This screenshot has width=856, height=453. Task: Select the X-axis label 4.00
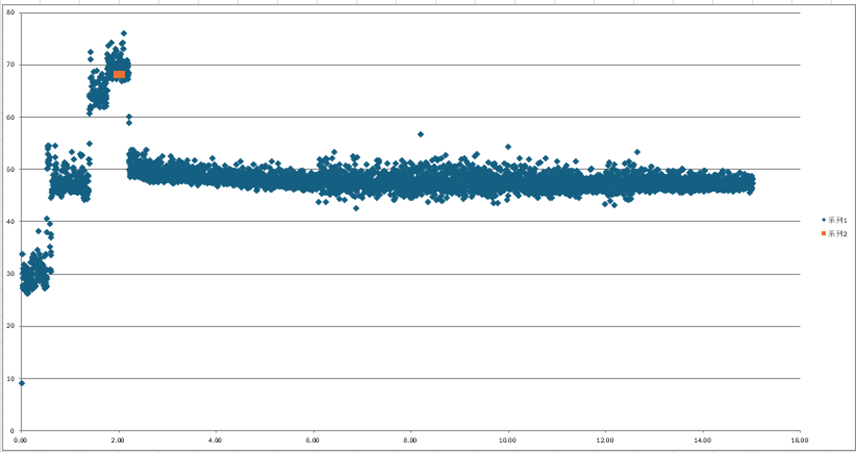coord(216,439)
